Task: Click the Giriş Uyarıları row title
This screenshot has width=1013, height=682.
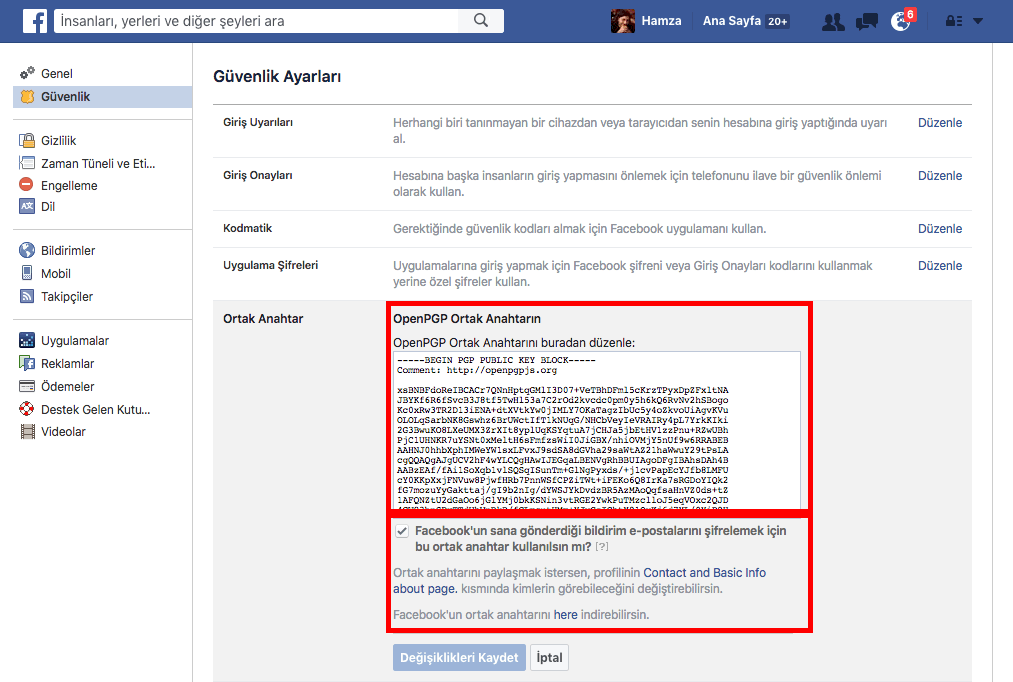Action: (x=258, y=122)
